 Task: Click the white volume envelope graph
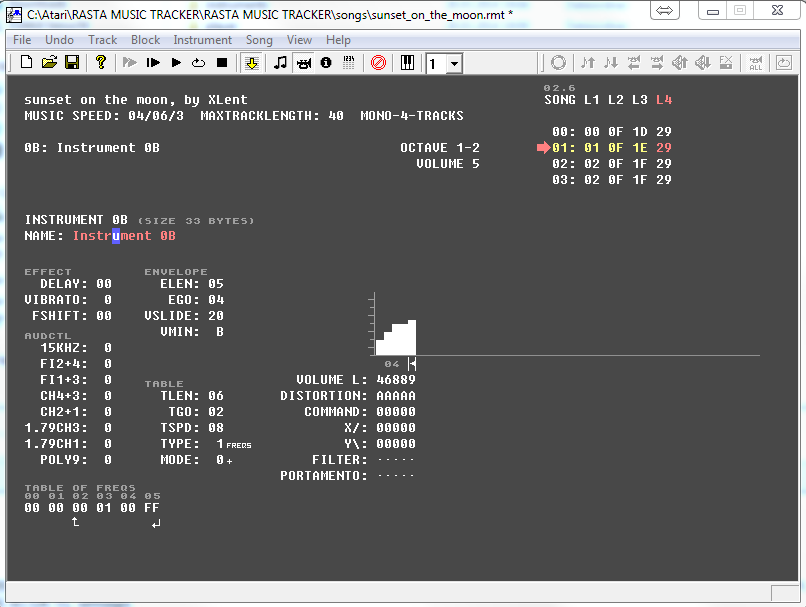pyautogui.click(x=396, y=338)
